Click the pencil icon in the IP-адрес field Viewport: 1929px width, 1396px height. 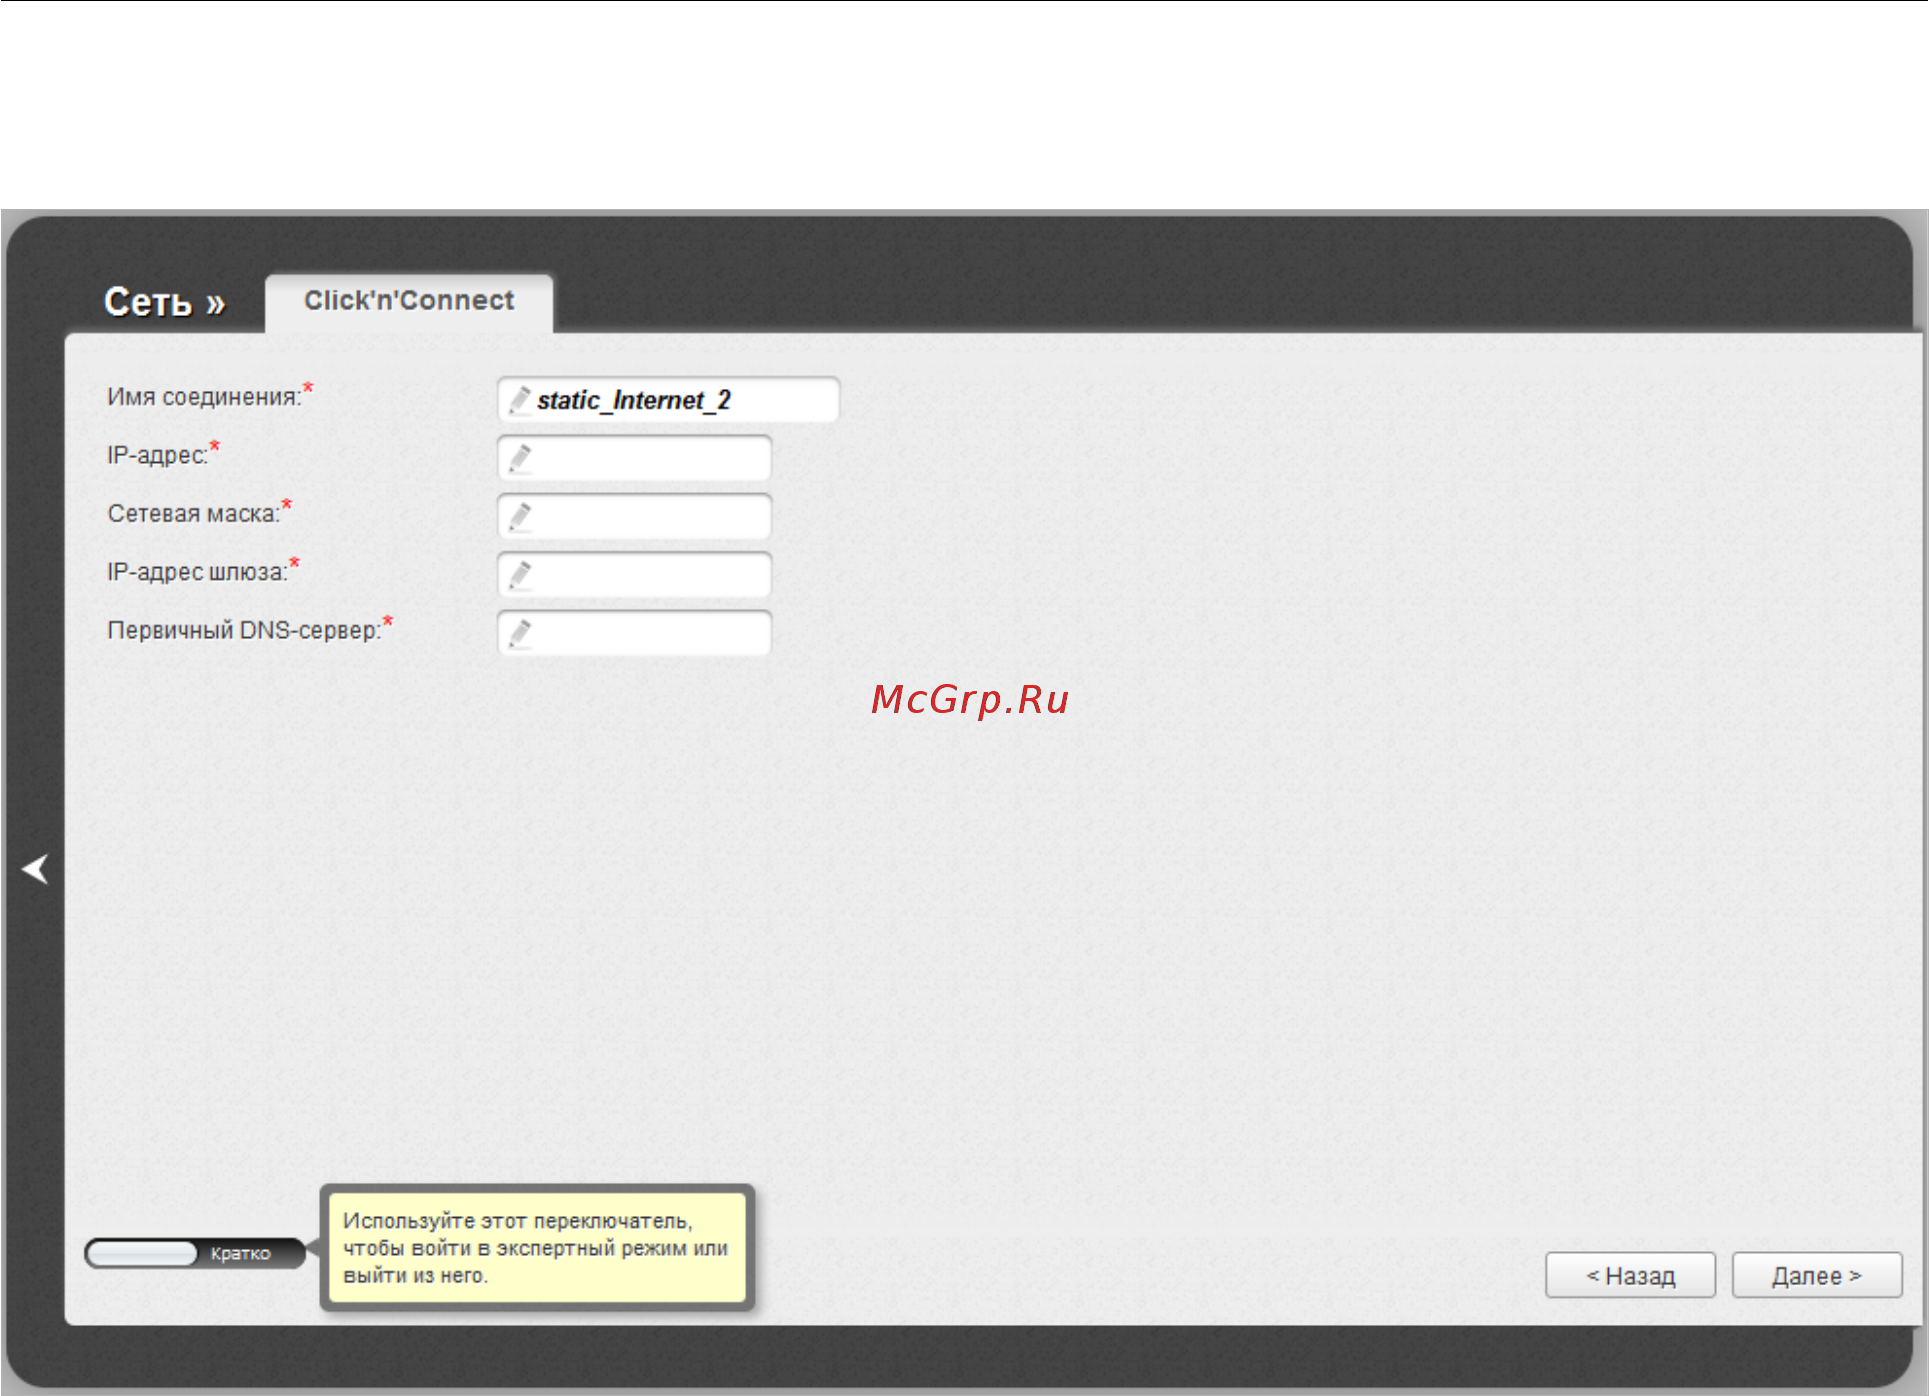tap(520, 459)
